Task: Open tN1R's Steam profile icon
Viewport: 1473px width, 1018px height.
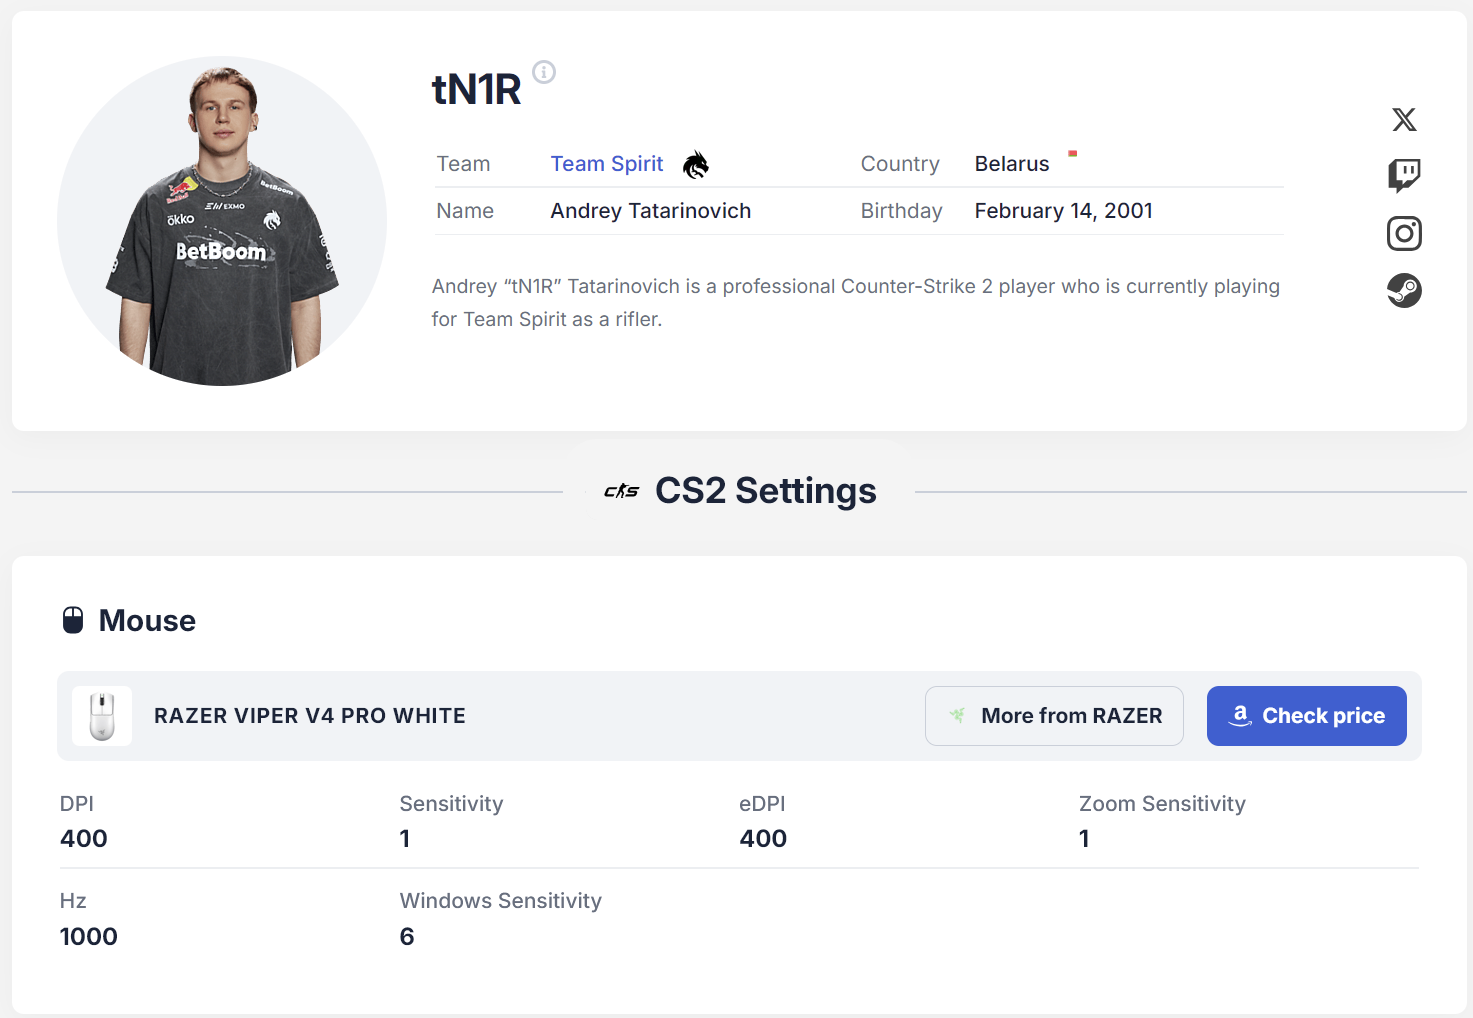Action: coord(1404,291)
